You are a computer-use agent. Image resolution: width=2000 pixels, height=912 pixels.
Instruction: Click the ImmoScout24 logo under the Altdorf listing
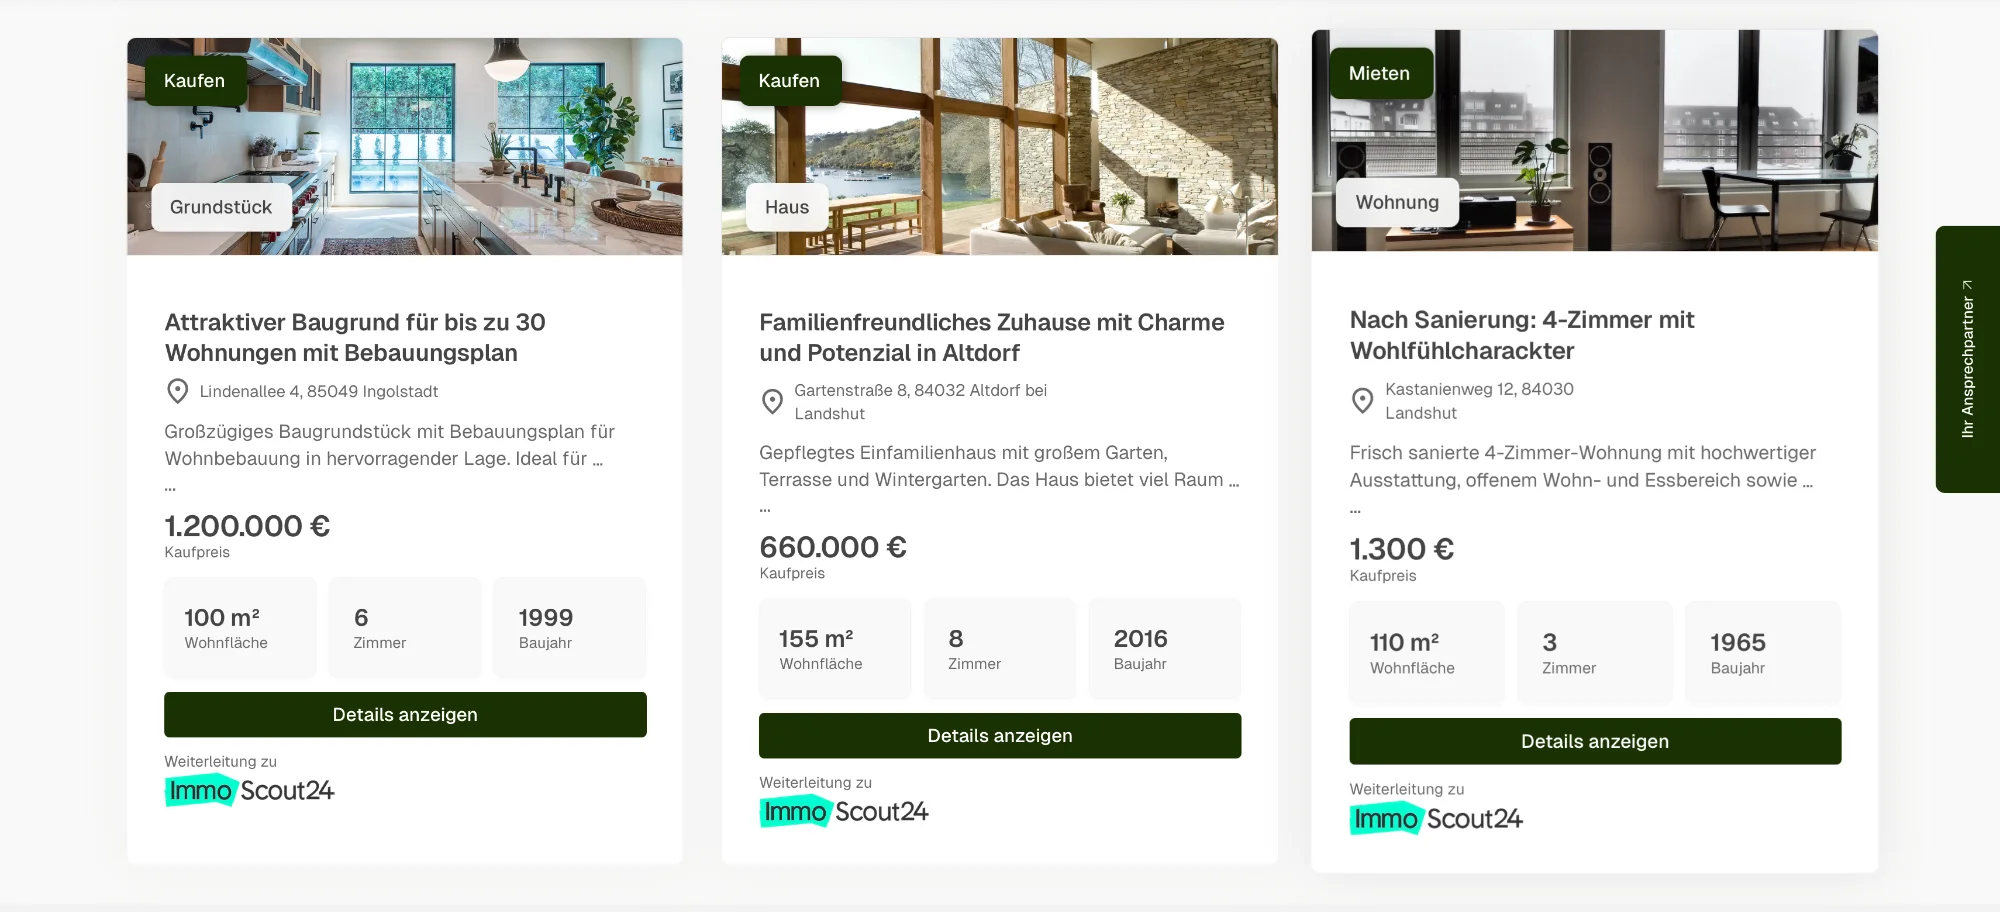coord(844,811)
